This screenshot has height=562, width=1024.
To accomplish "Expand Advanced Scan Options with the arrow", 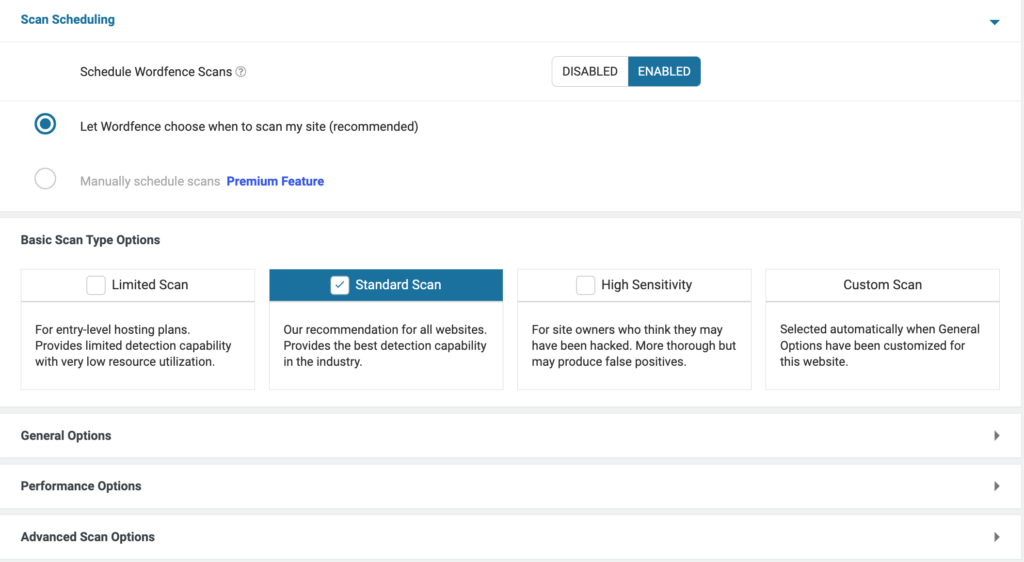I will tap(997, 537).
